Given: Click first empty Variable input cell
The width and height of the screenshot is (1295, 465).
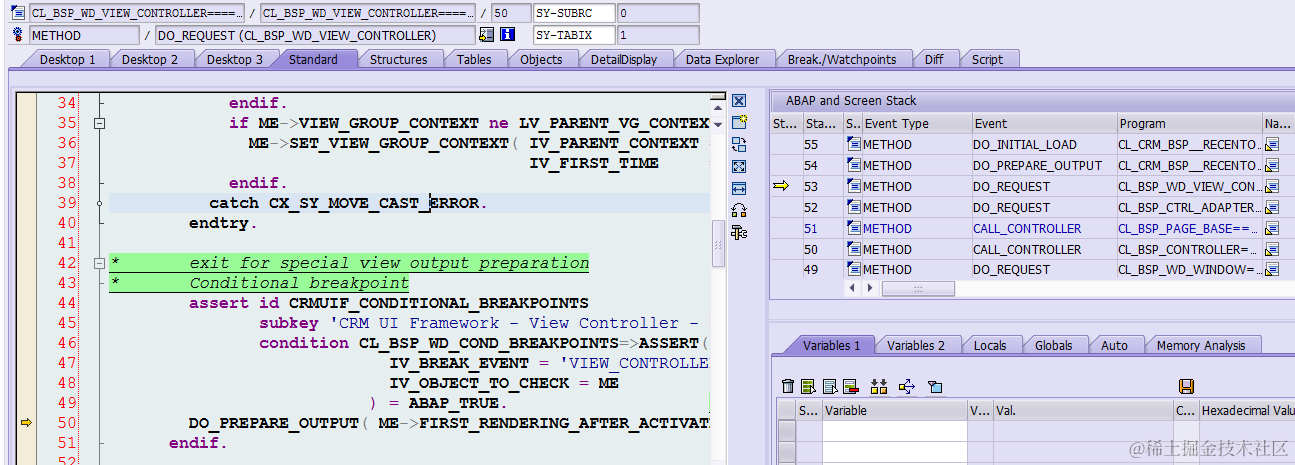Looking at the screenshot, I should [x=895, y=430].
